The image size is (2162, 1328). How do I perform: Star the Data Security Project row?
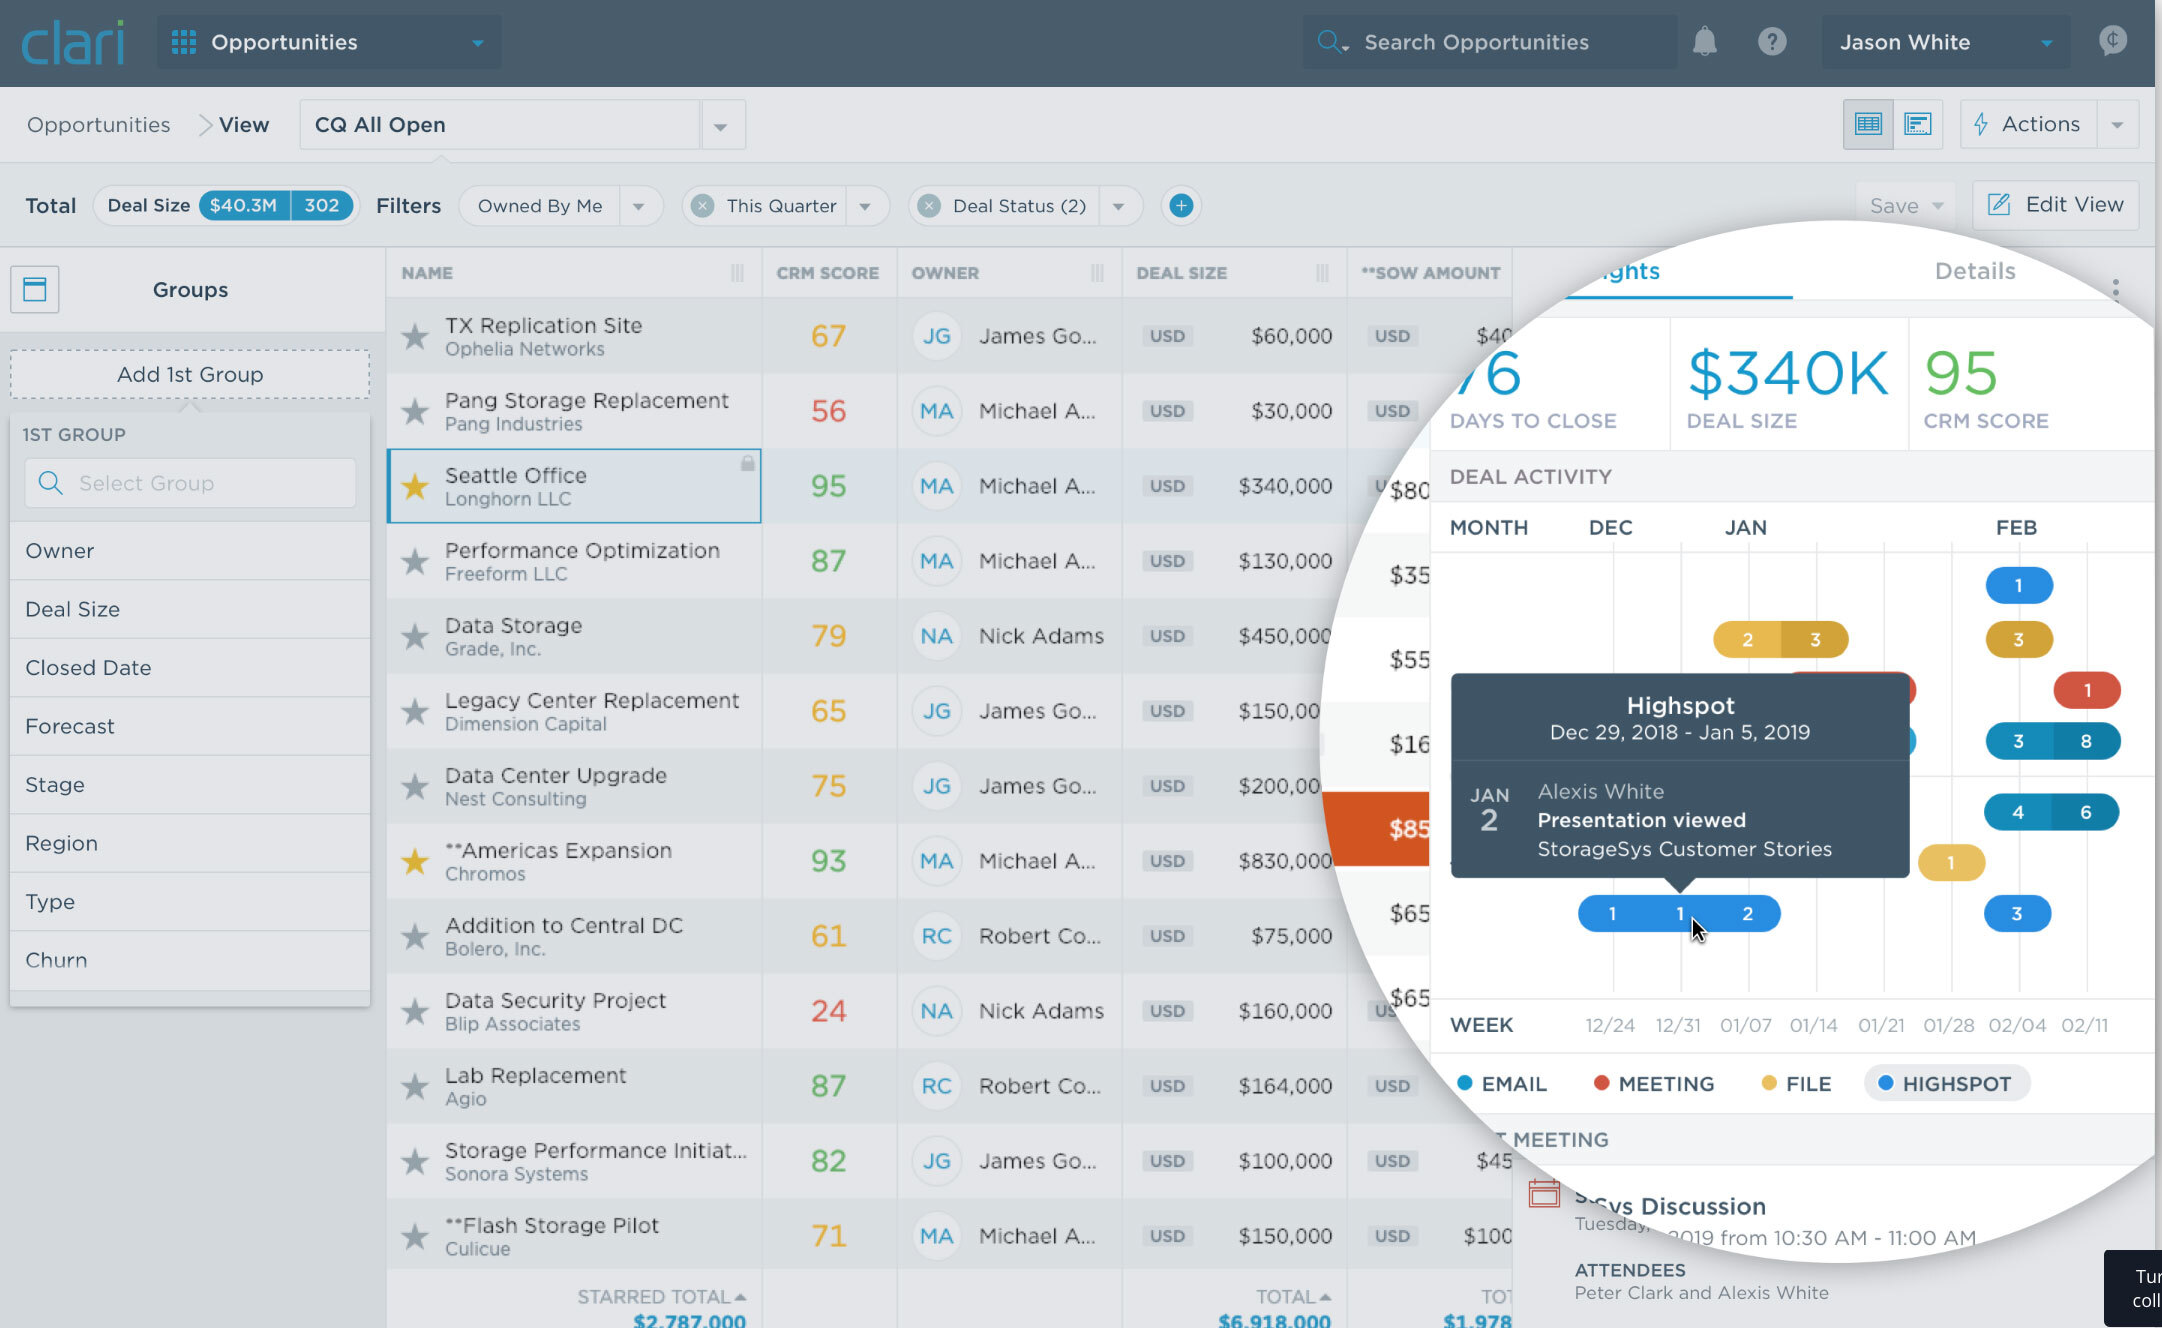[x=414, y=1011]
